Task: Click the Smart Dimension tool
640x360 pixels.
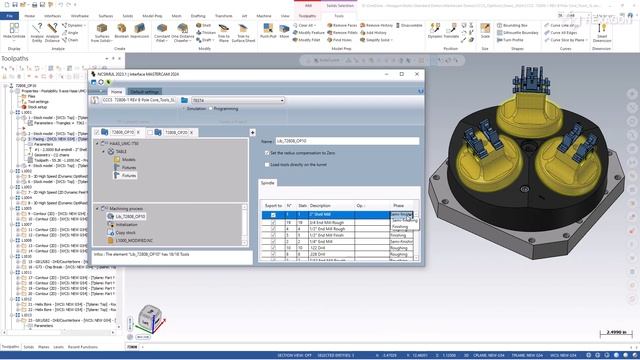Action: pos(602,33)
